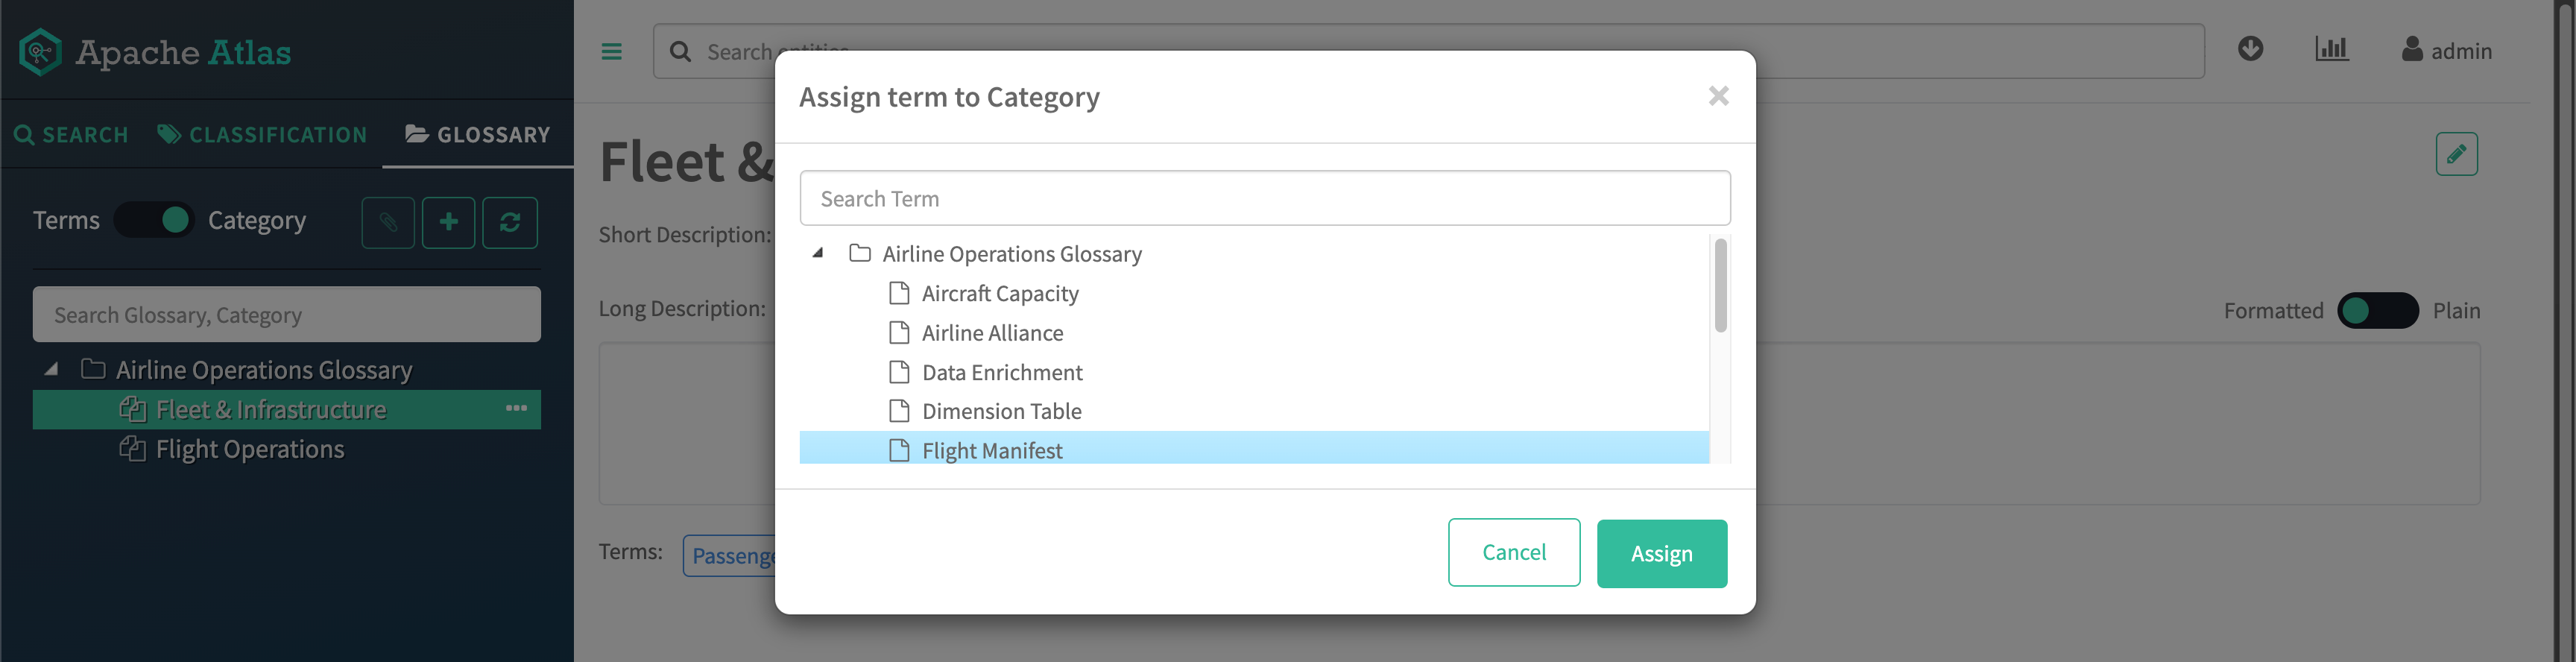
Task: Collapse Airline Operations Glossary in dialog tree
Action: (x=818, y=253)
